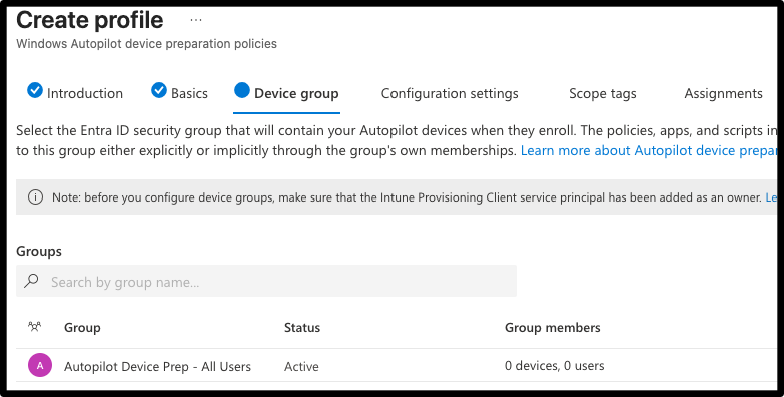Go to the Introduction tab
This screenshot has height=397, width=784.
coord(84,94)
